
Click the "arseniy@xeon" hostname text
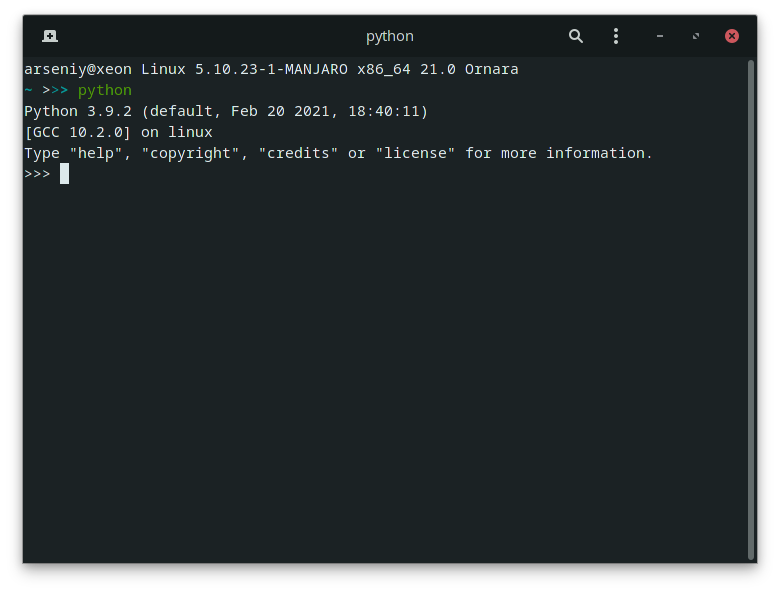point(78,69)
